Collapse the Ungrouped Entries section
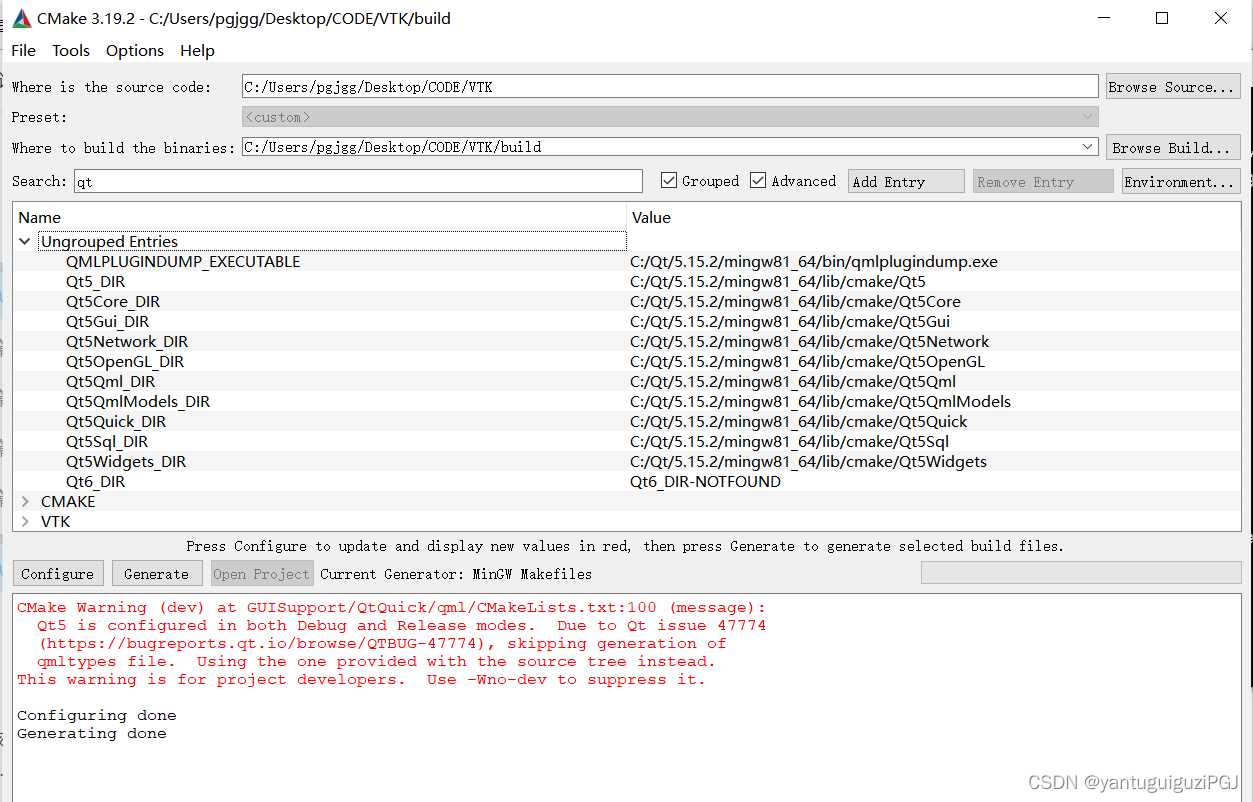This screenshot has height=802, width=1253. (23, 241)
